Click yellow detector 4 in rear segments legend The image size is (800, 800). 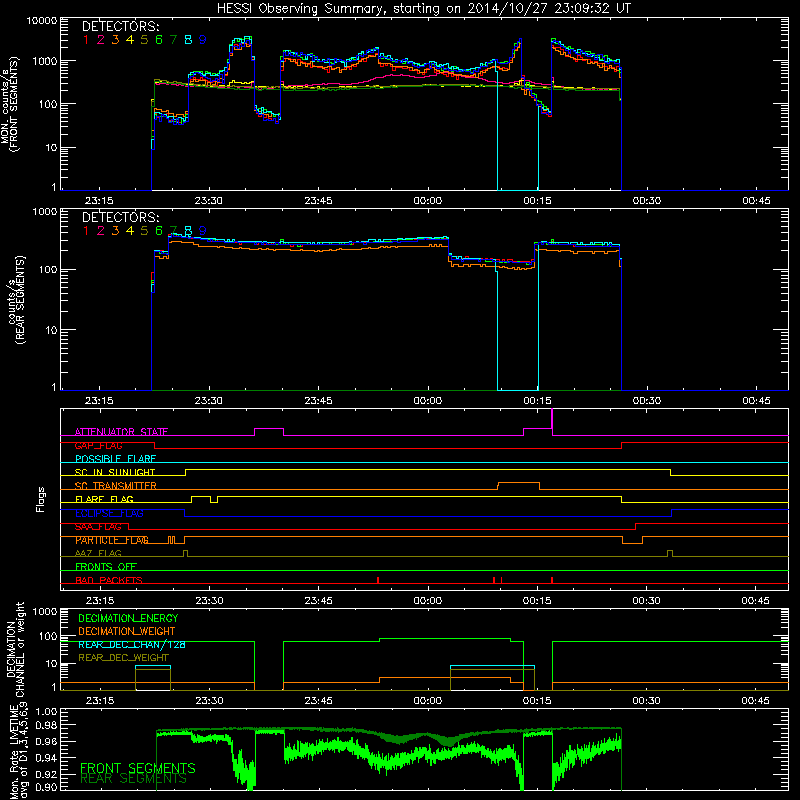pos(130,231)
